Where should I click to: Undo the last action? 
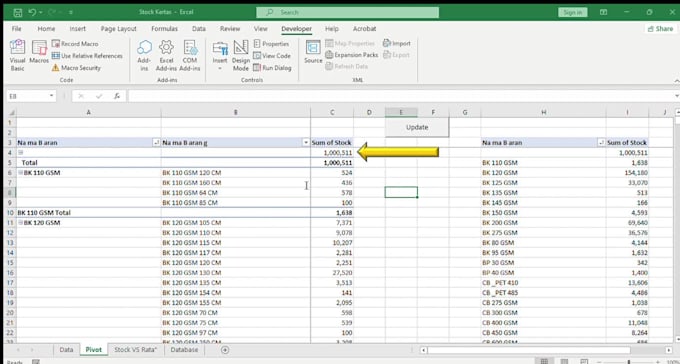pos(33,12)
